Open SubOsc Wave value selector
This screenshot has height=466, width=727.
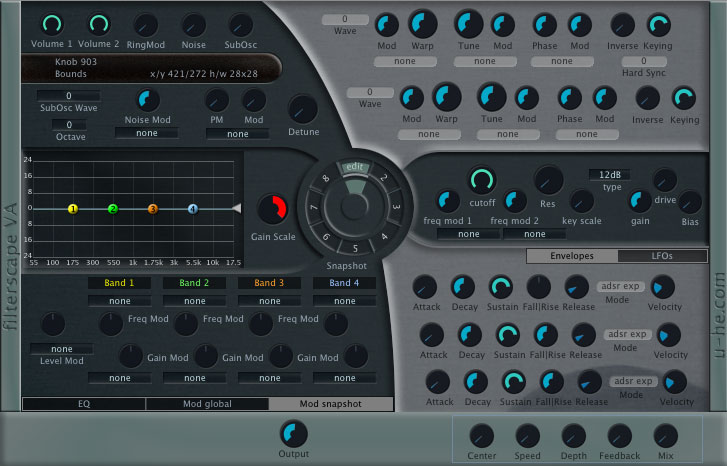(69, 96)
